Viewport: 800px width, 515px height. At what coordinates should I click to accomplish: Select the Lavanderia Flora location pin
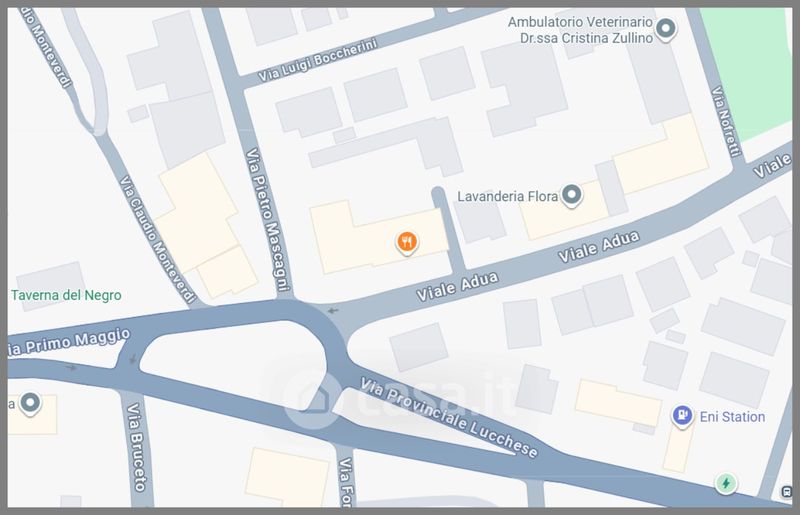pyautogui.click(x=571, y=195)
